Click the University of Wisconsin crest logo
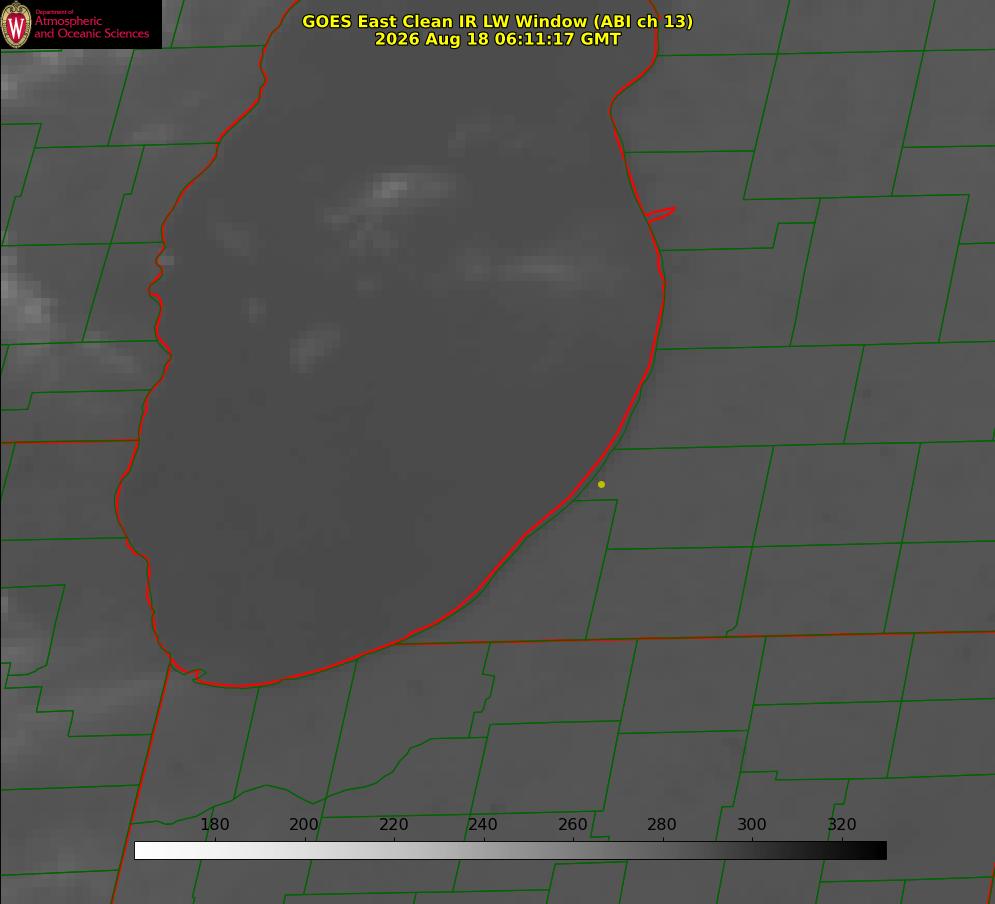This screenshot has height=904, width=995. point(16,25)
